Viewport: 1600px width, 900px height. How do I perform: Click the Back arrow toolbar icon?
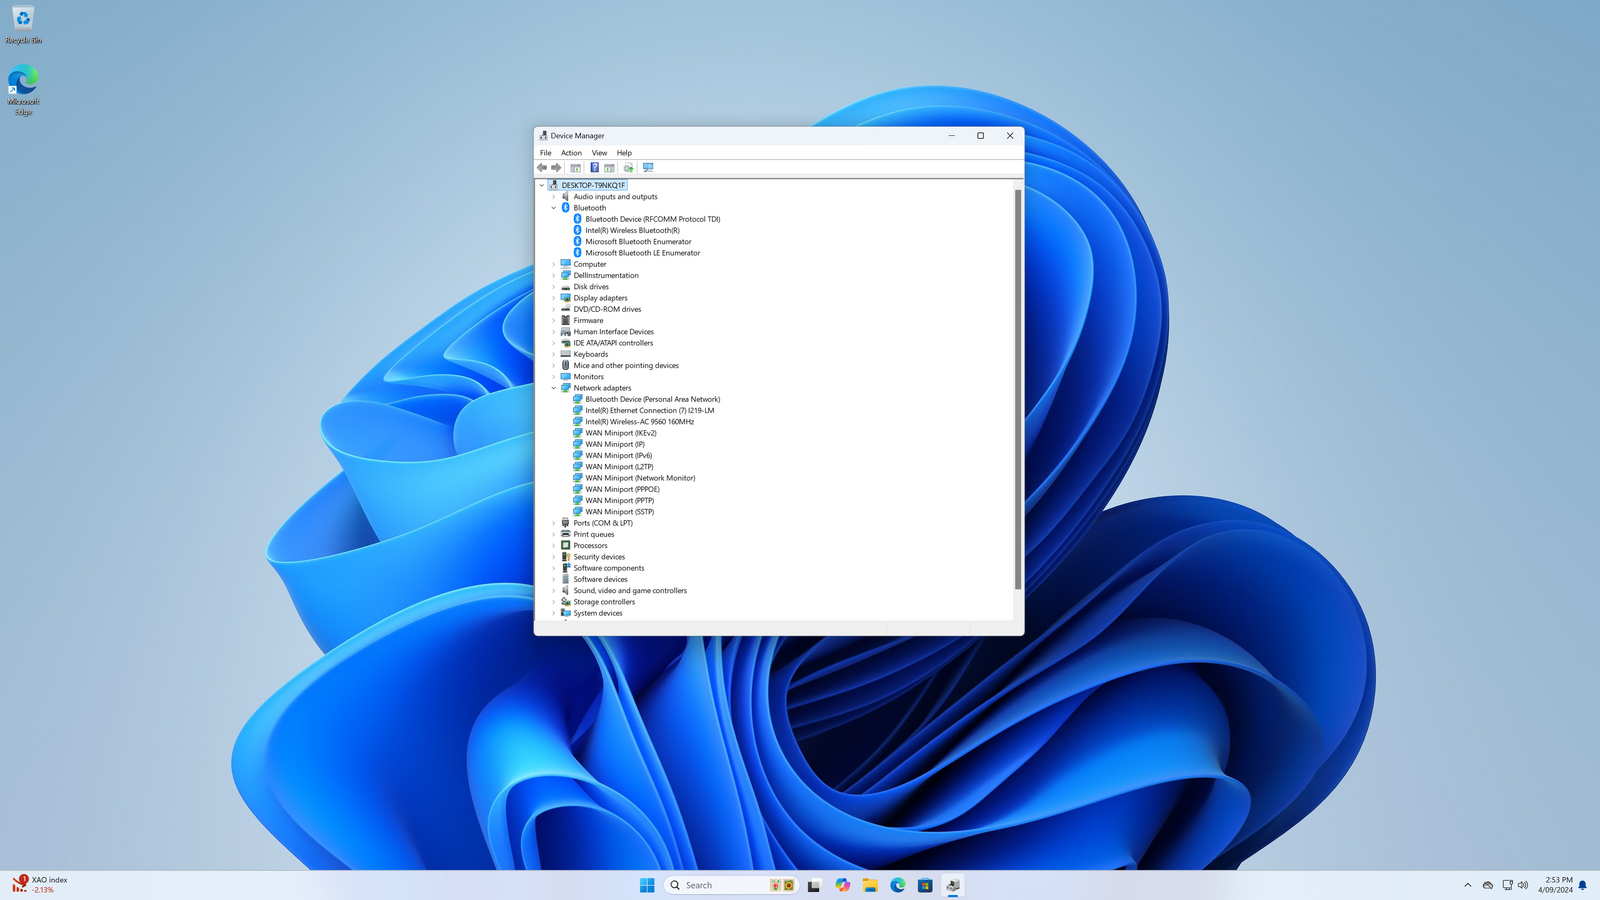(x=542, y=168)
